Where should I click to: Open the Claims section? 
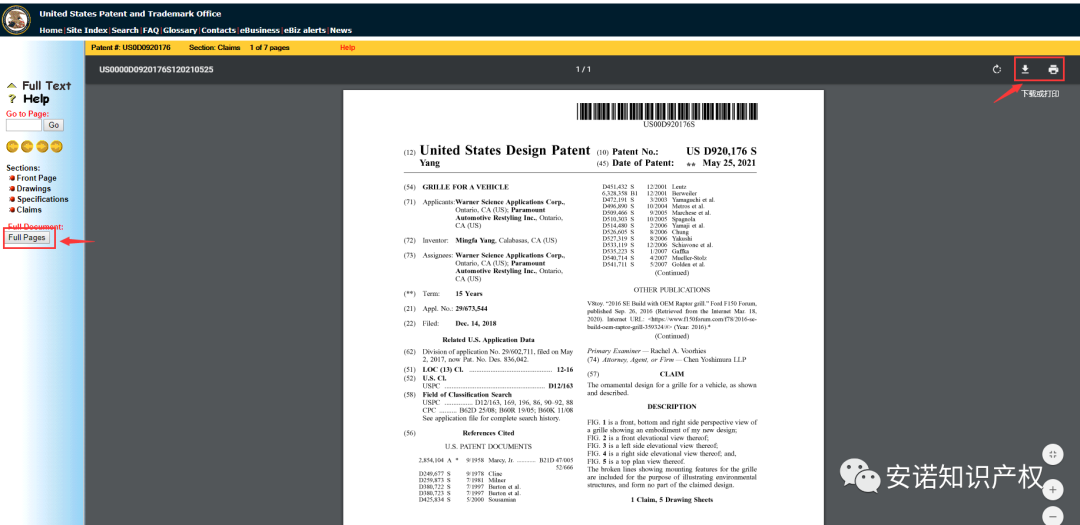point(29,209)
